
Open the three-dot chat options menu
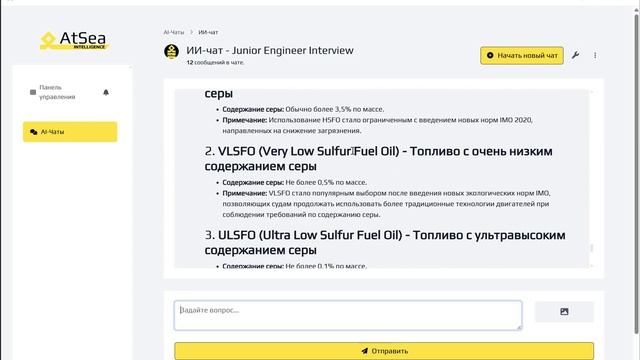pos(595,55)
